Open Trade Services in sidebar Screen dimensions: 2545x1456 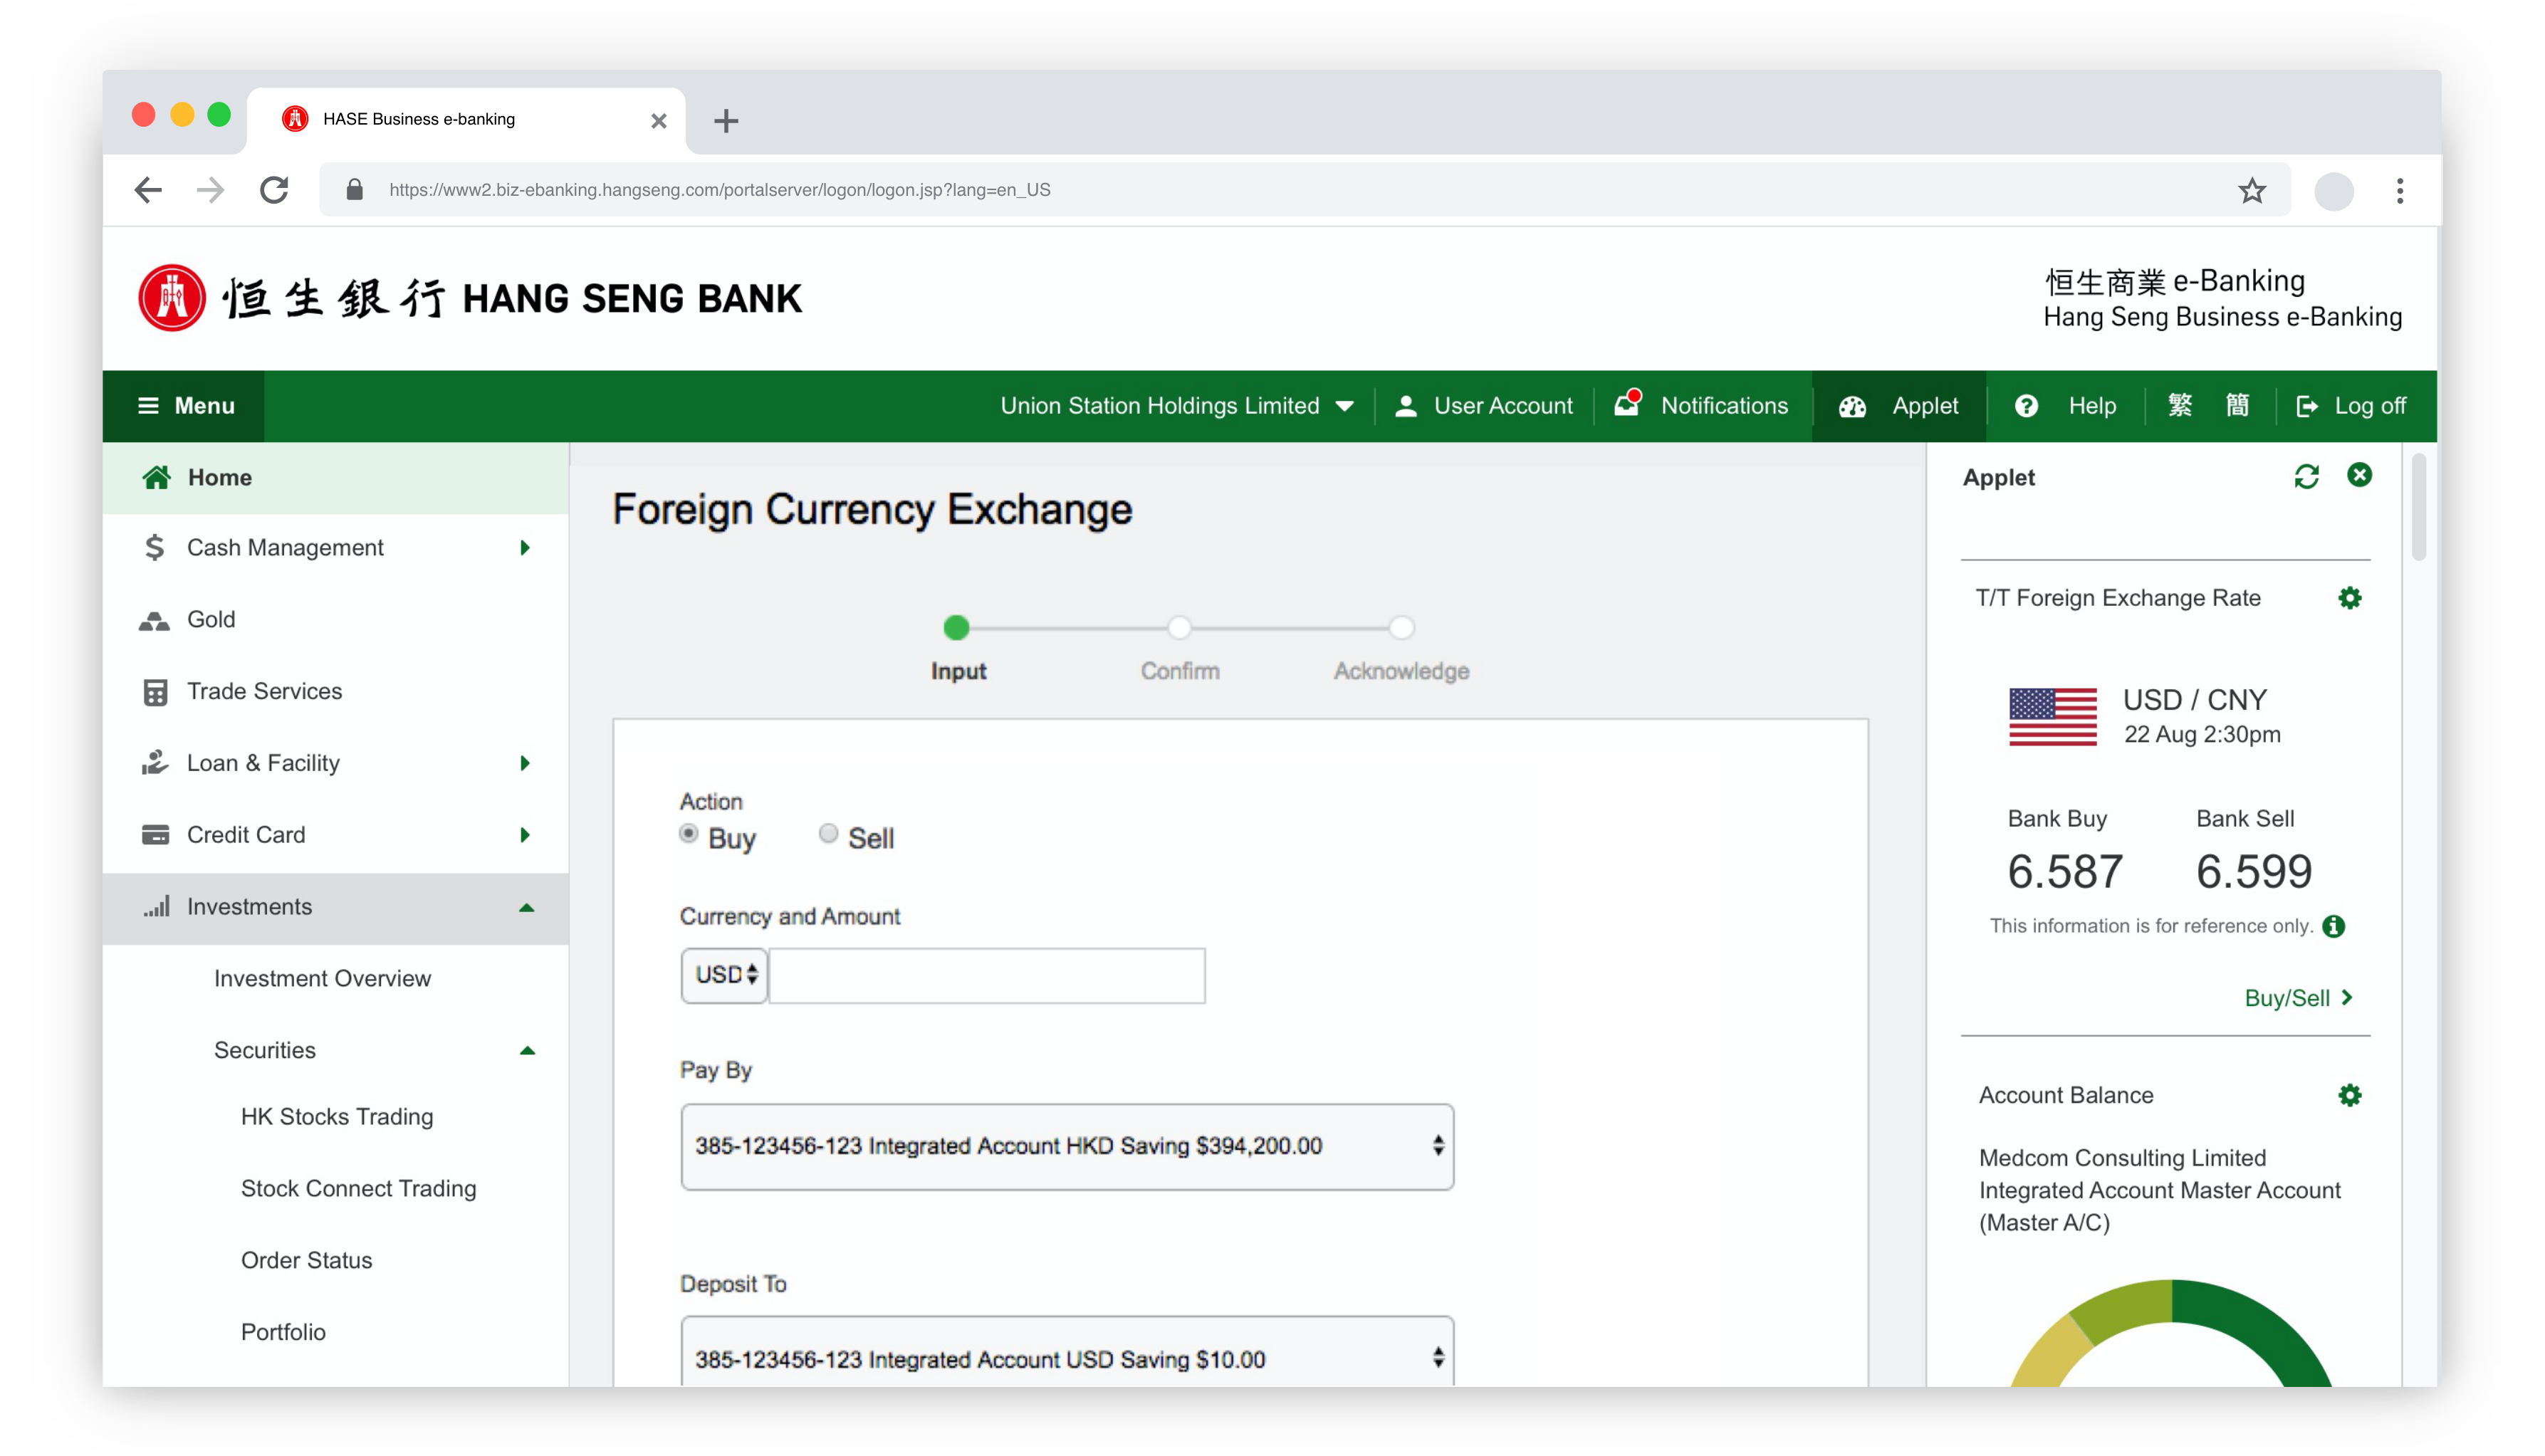click(336, 692)
